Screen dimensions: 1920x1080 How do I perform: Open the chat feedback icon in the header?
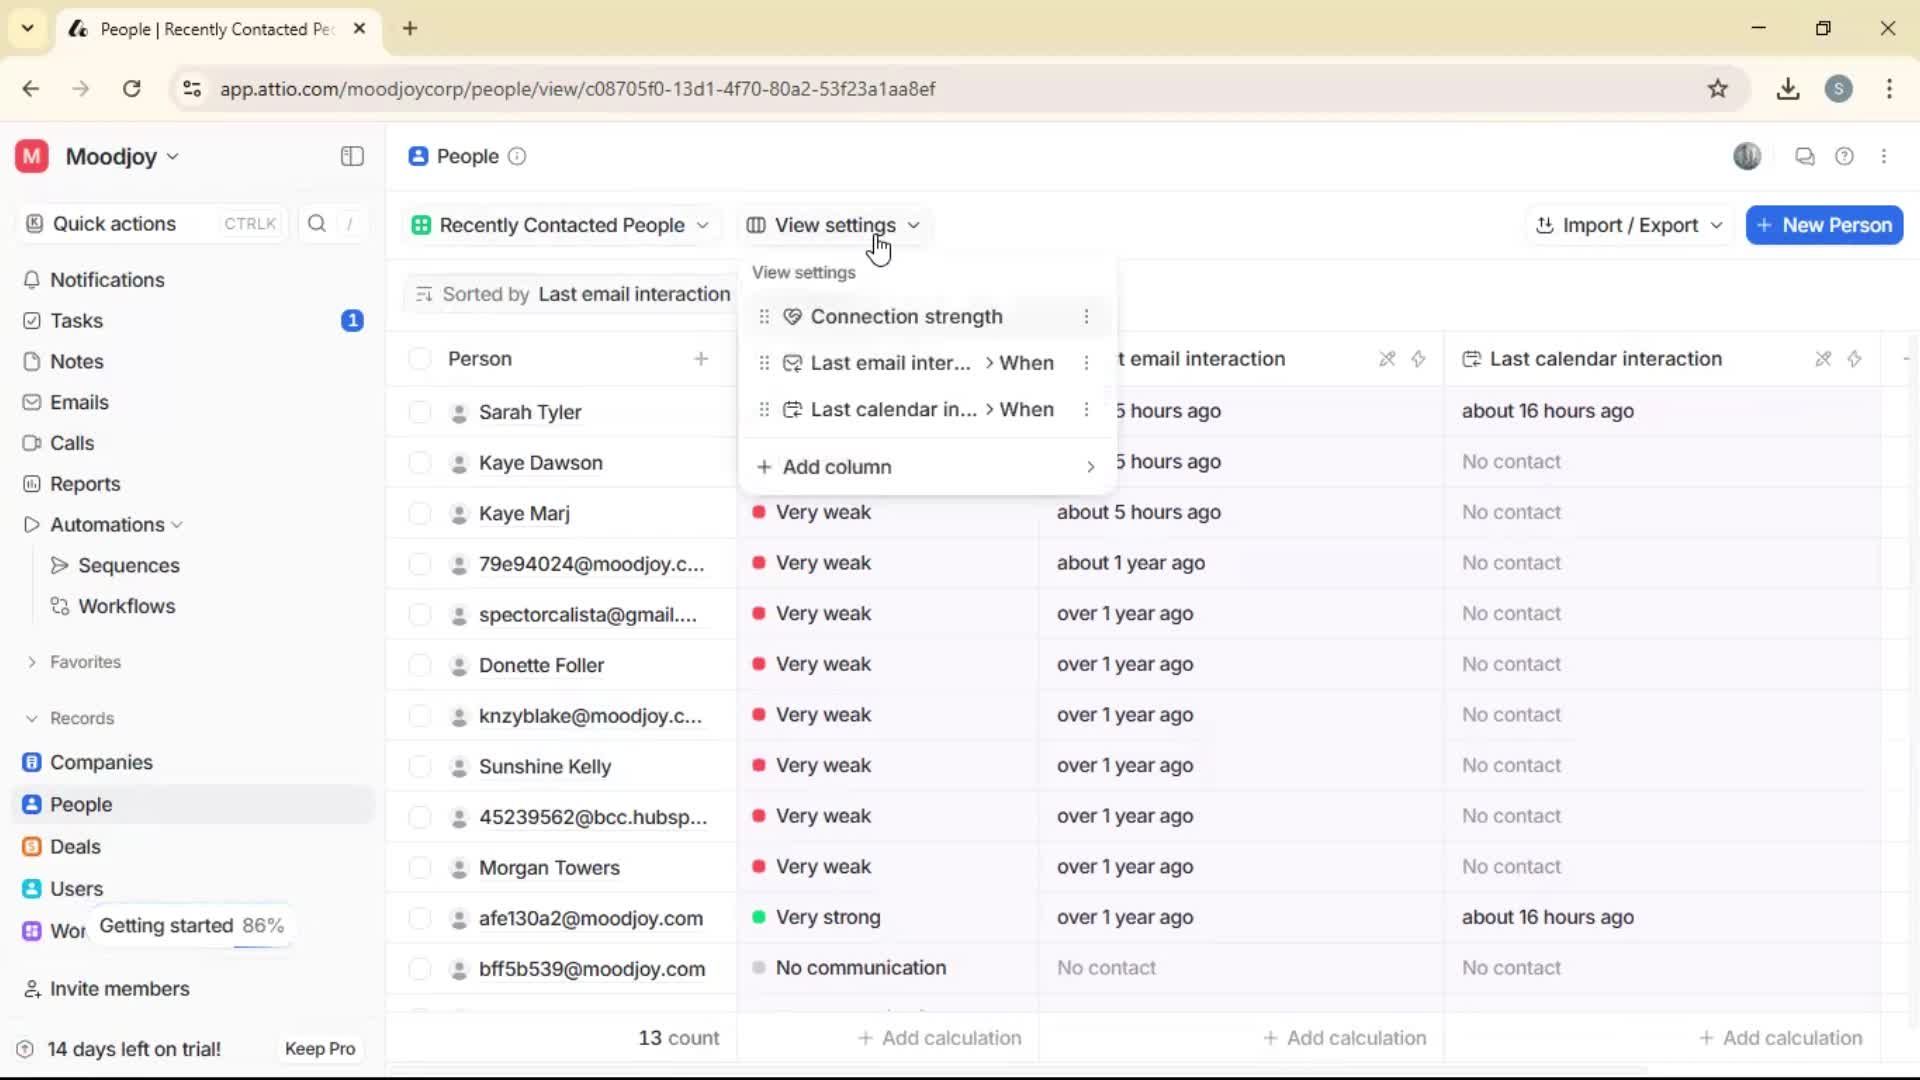tap(1804, 156)
